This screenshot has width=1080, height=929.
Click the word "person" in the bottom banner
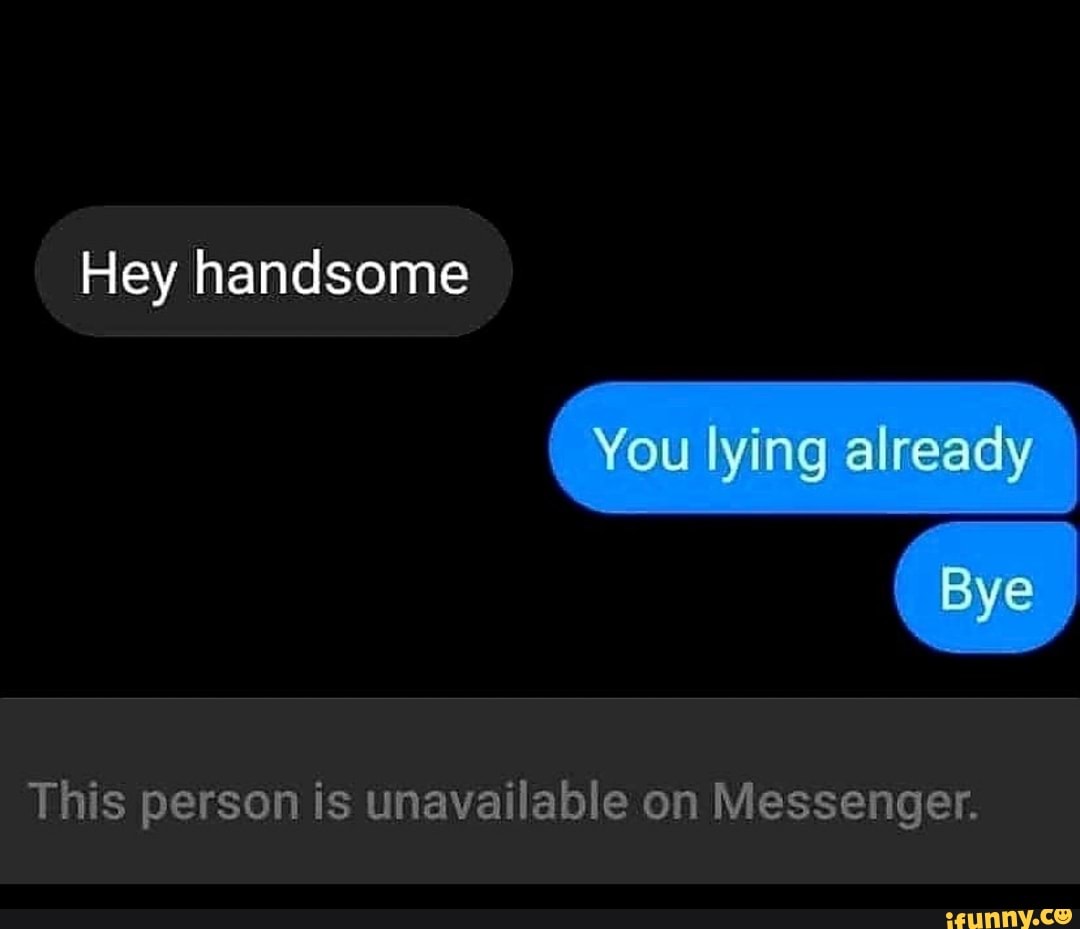[220, 804]
